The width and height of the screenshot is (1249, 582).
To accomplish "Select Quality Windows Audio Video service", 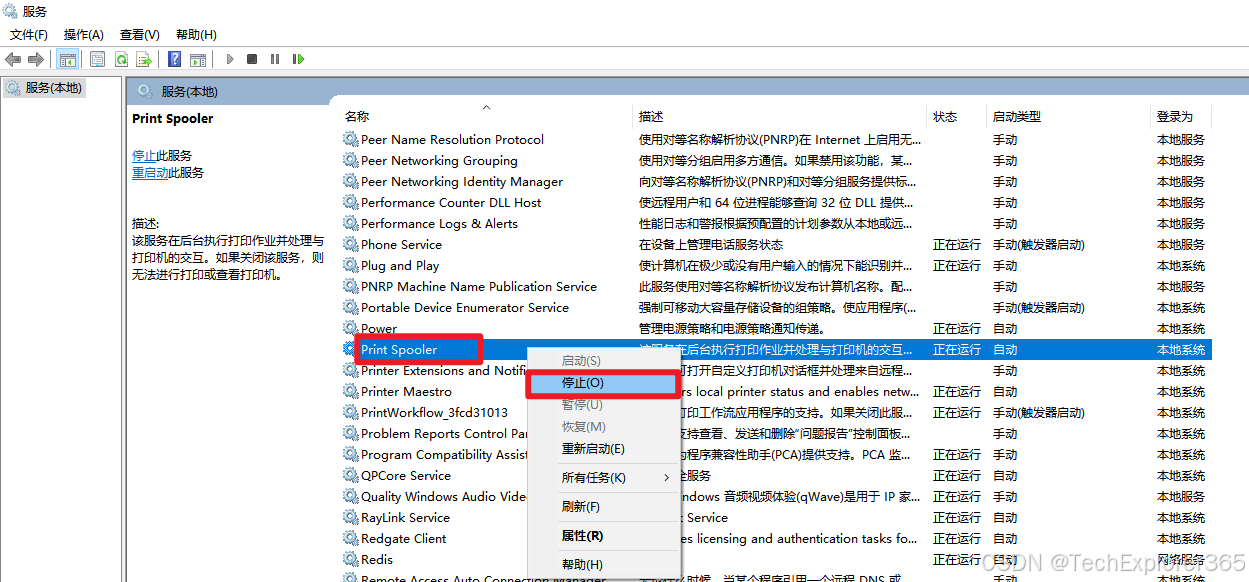I will click(x=444, y=496).
